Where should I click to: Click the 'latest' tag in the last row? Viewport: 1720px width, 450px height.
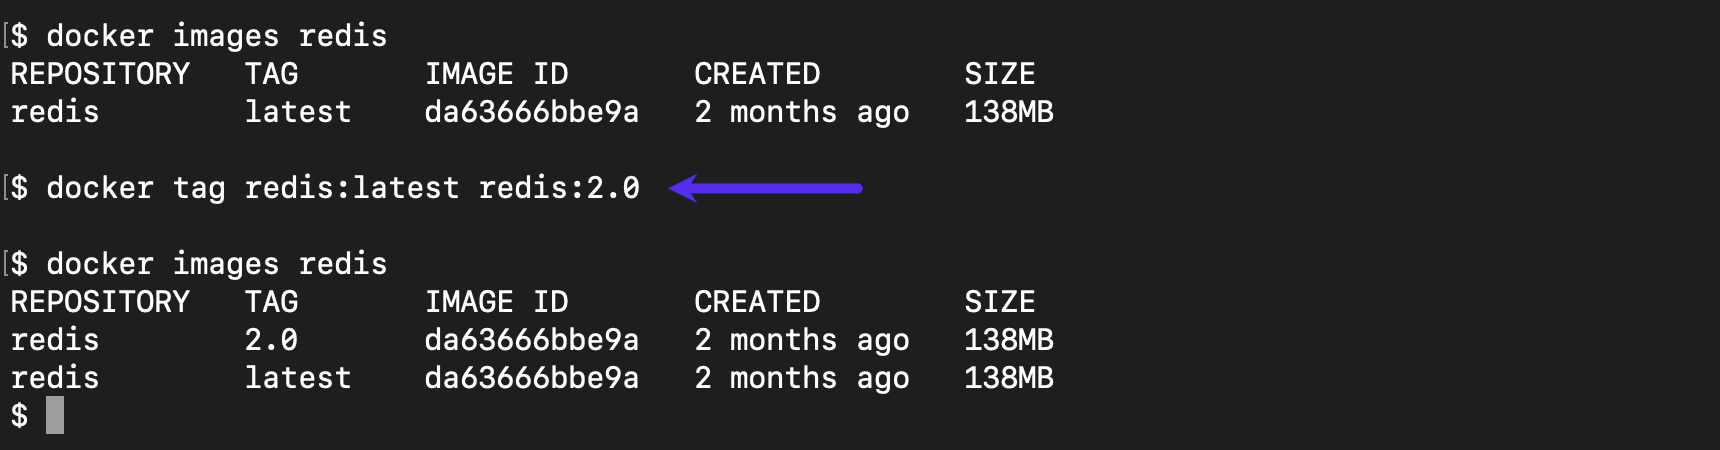pyautogui.click(x=298, y=378)
